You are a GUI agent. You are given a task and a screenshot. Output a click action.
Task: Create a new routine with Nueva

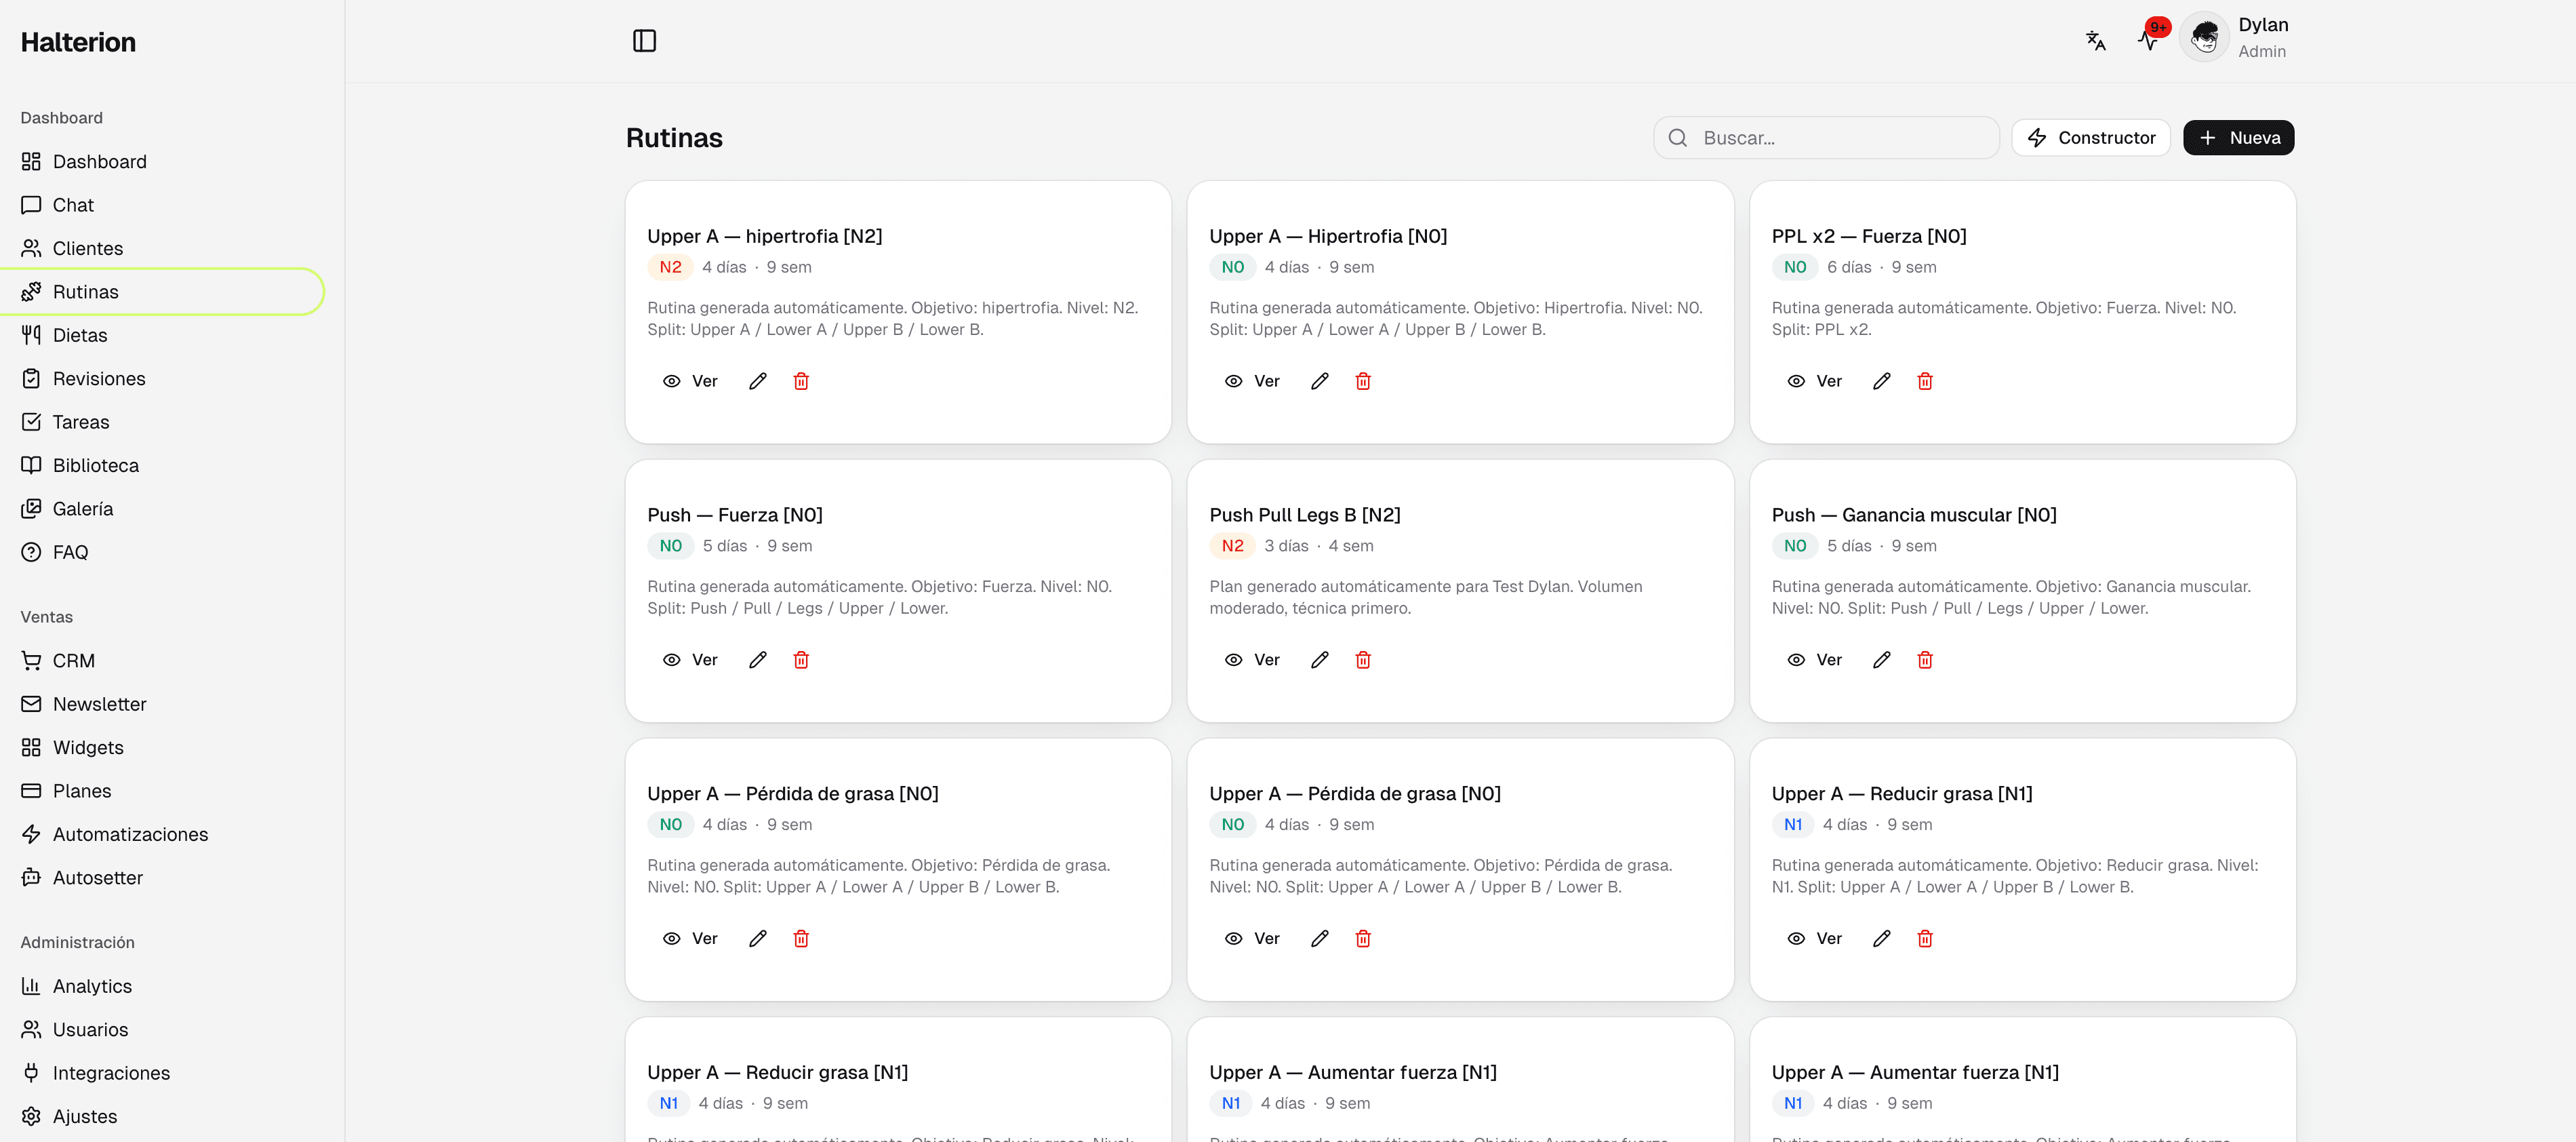(2238, 138)
